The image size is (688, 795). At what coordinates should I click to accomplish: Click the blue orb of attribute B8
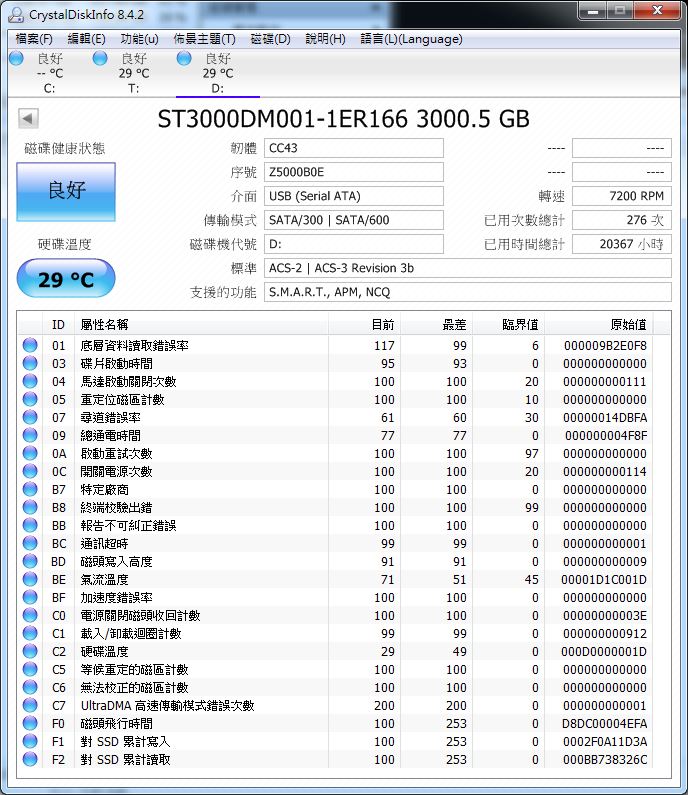(x=30, y=508)
